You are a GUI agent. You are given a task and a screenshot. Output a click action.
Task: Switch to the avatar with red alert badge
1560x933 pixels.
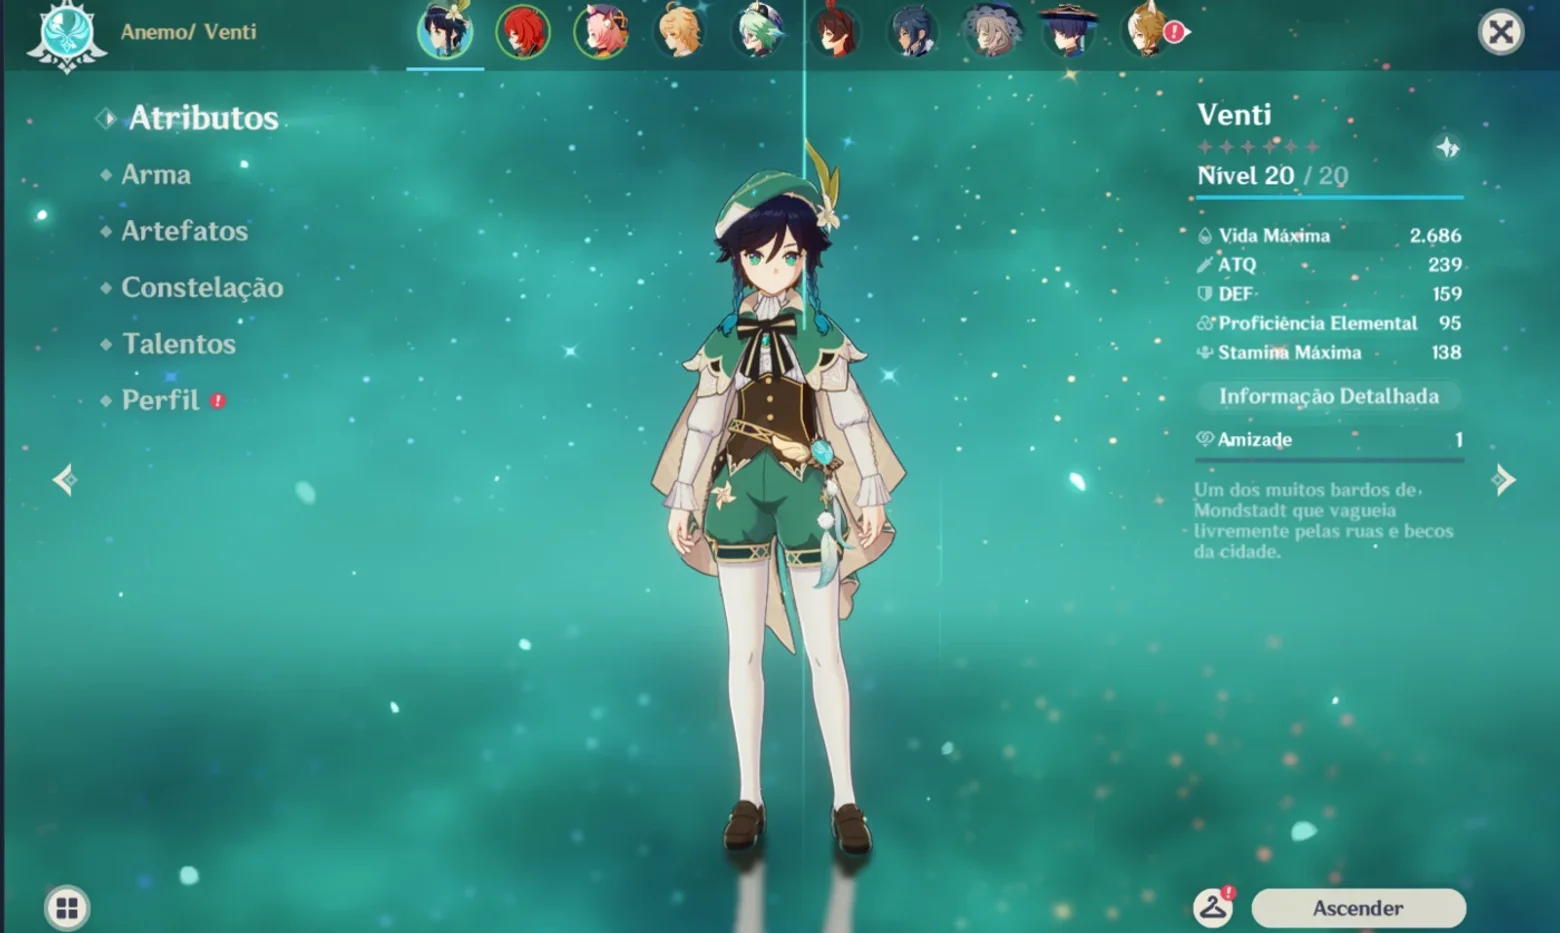(1150, 31)
